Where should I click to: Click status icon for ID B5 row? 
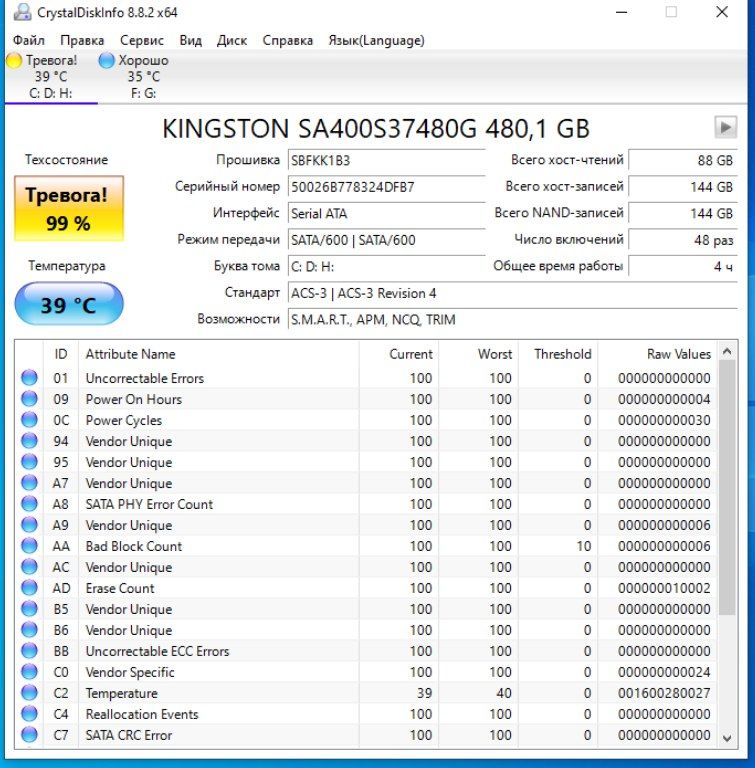click(29, 609)
